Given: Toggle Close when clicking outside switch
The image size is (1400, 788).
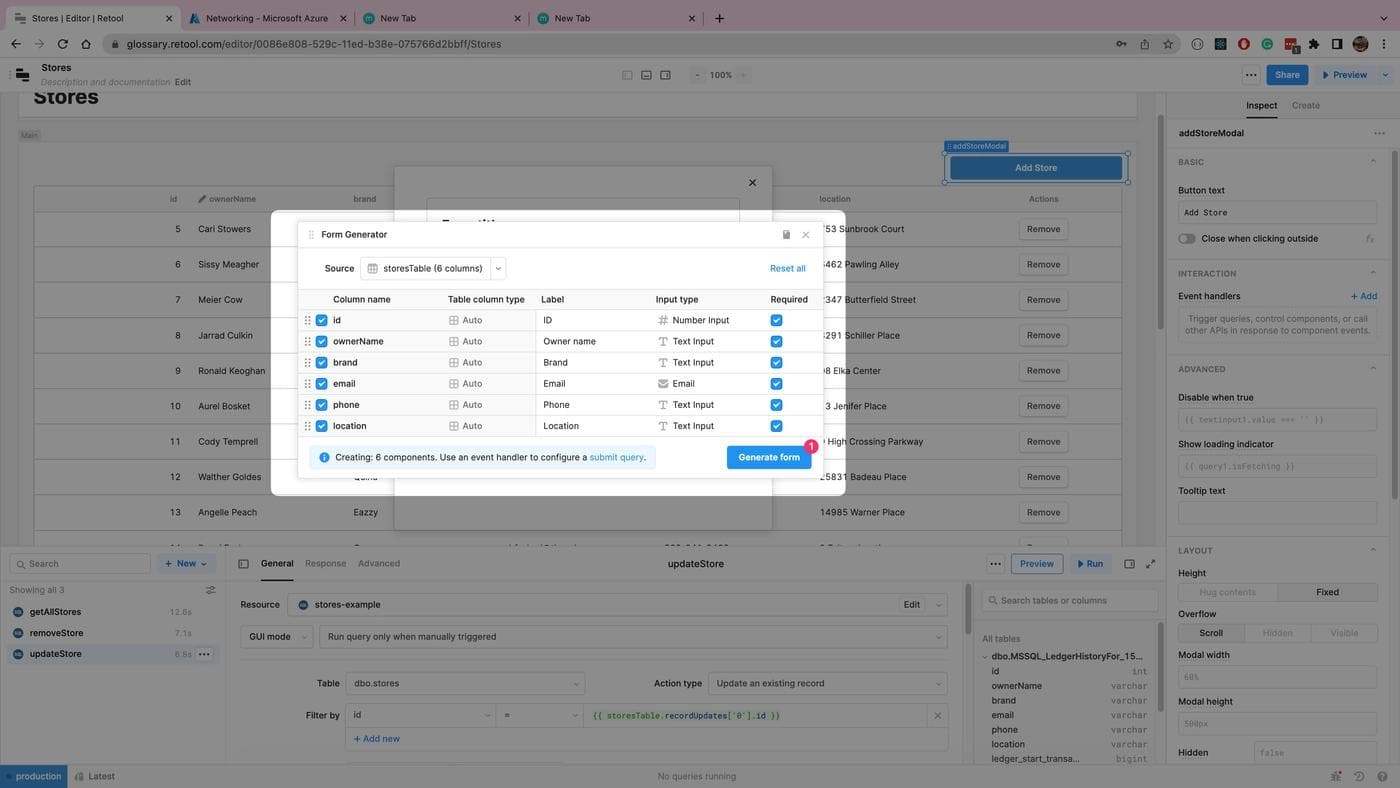Looking at the screenshot, I should coord(1187,239).
